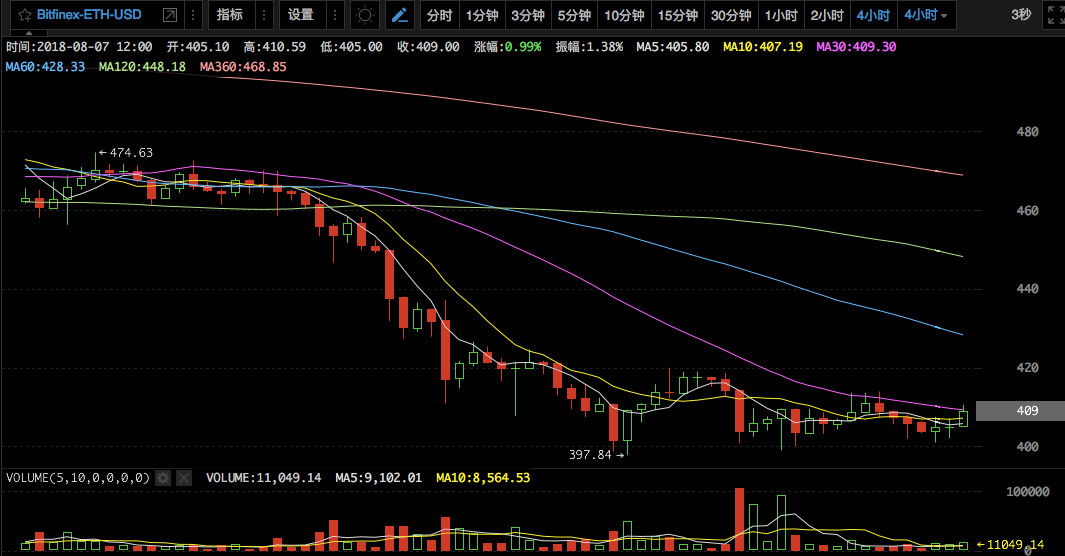Click the green MA120:448.18 readout

coord(142,67)
